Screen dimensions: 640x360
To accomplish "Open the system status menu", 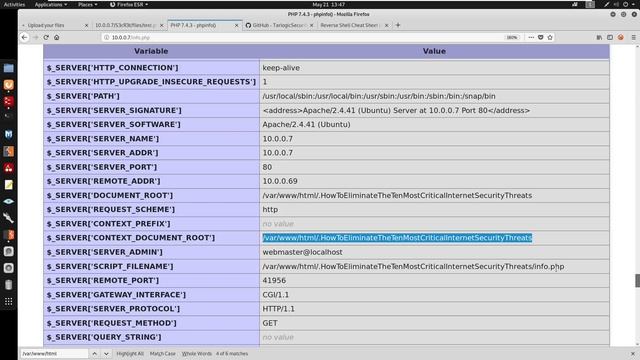I will pyautogui.click(x=620, y=4).
